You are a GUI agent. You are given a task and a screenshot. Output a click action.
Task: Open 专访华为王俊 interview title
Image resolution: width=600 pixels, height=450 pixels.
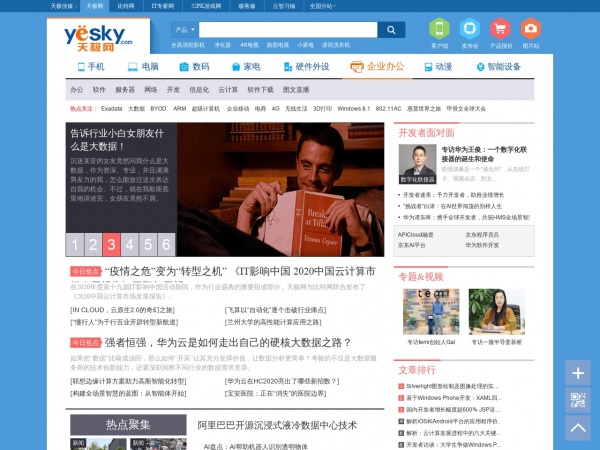click(x=484, y=154)
